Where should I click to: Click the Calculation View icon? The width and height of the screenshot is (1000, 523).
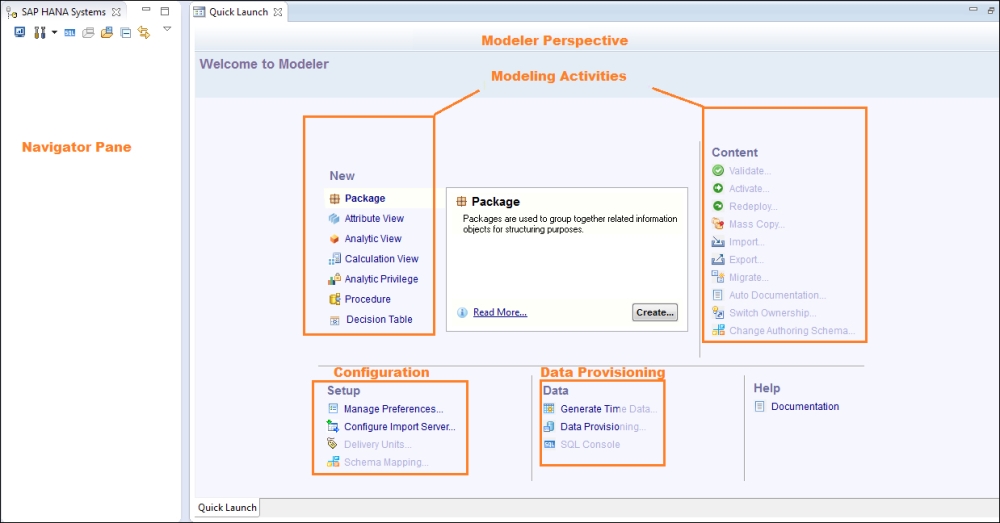[334, 258]
